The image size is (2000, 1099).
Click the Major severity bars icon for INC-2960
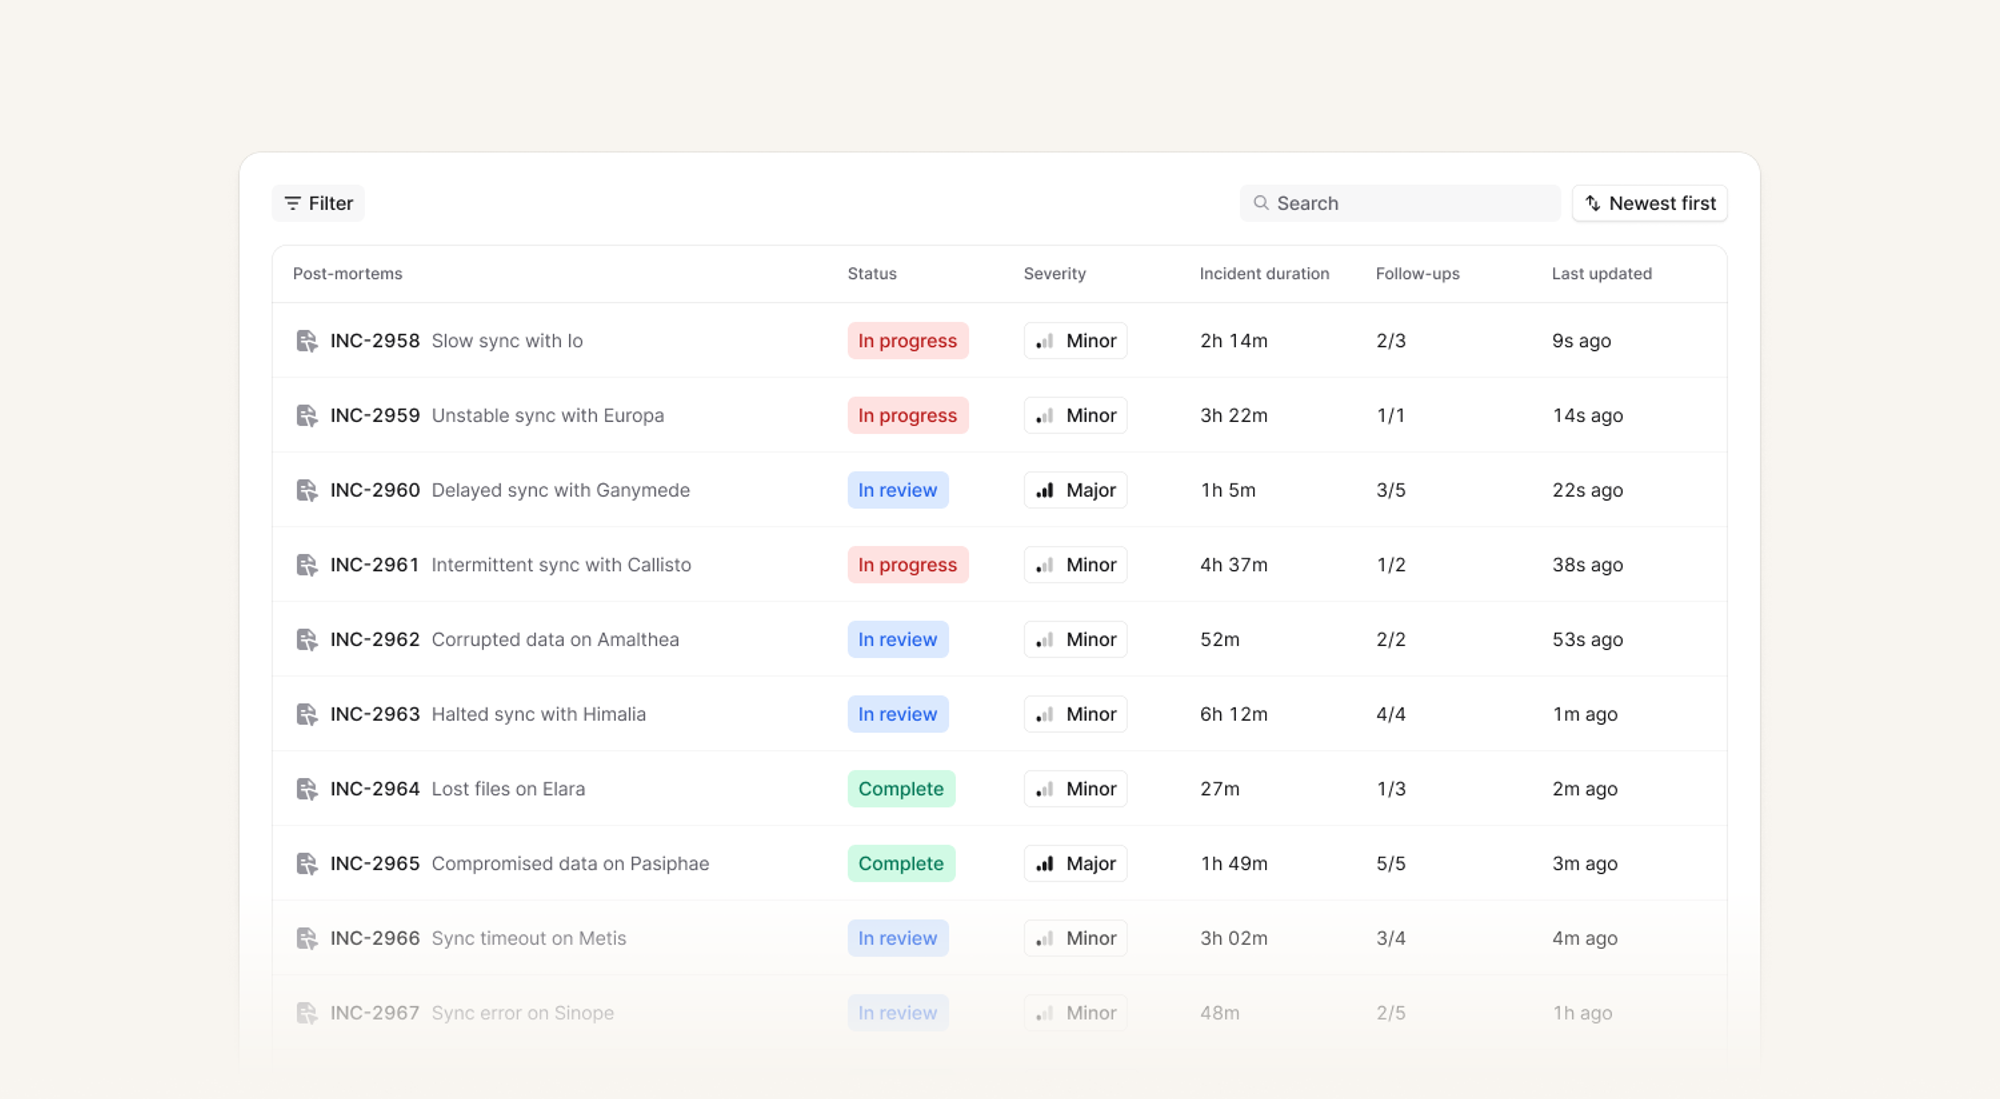[1045, 491]
